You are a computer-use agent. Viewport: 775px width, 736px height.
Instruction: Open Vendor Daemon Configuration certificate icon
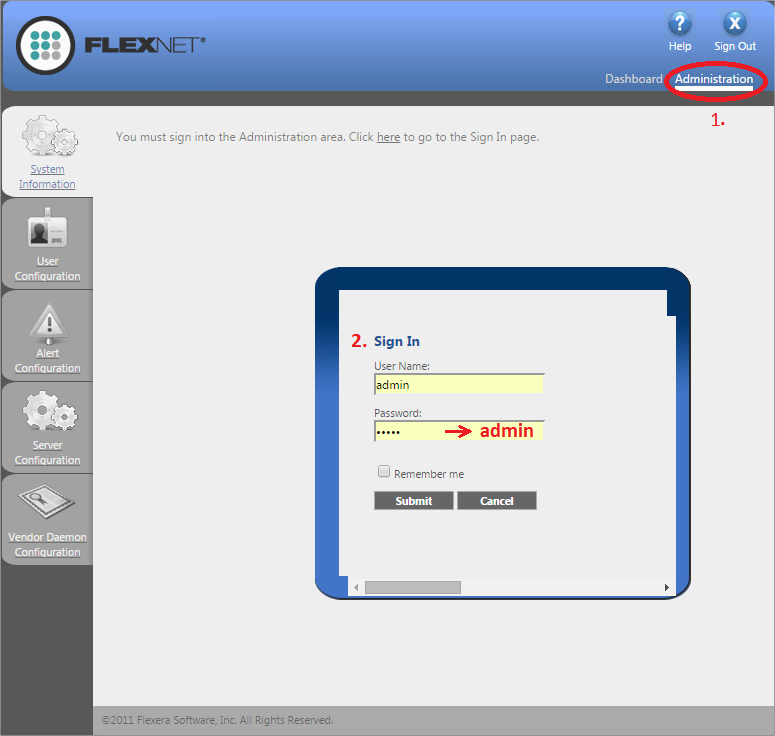(47, 504)
